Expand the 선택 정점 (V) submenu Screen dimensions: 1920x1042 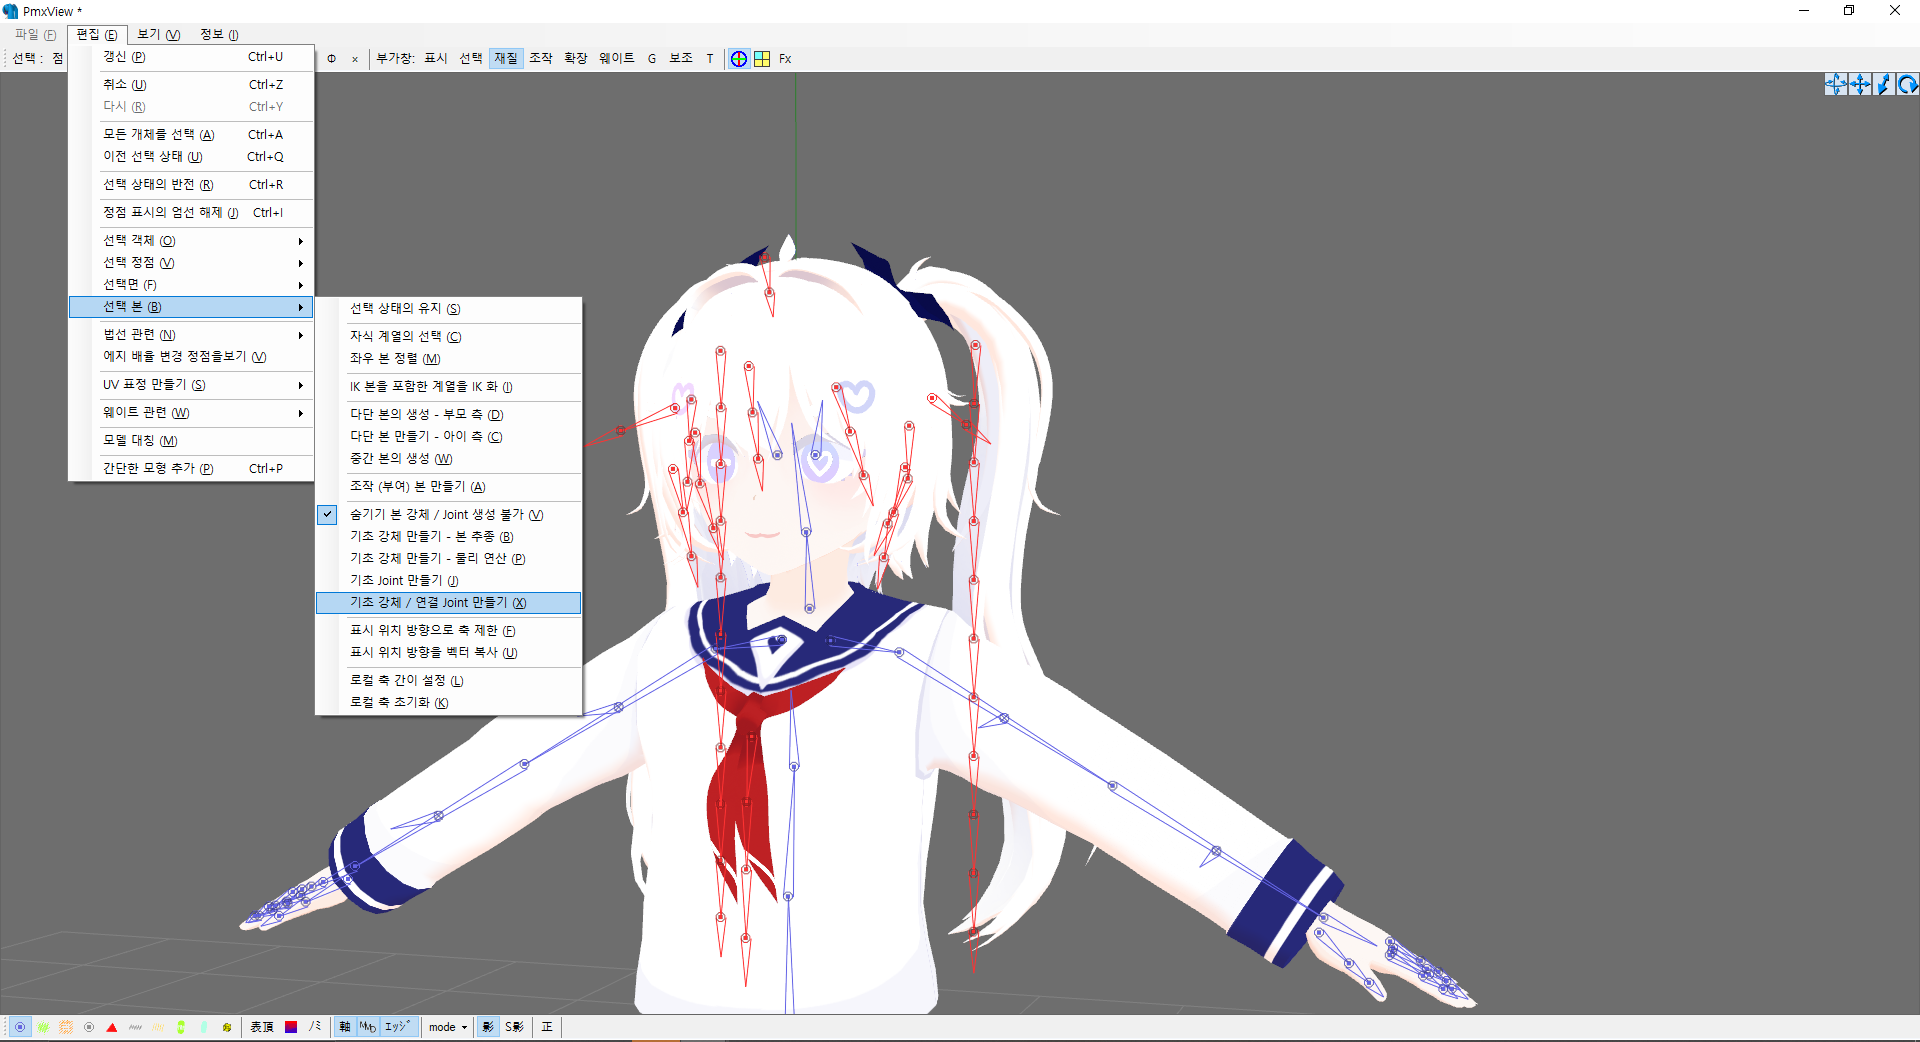[191, 263]
